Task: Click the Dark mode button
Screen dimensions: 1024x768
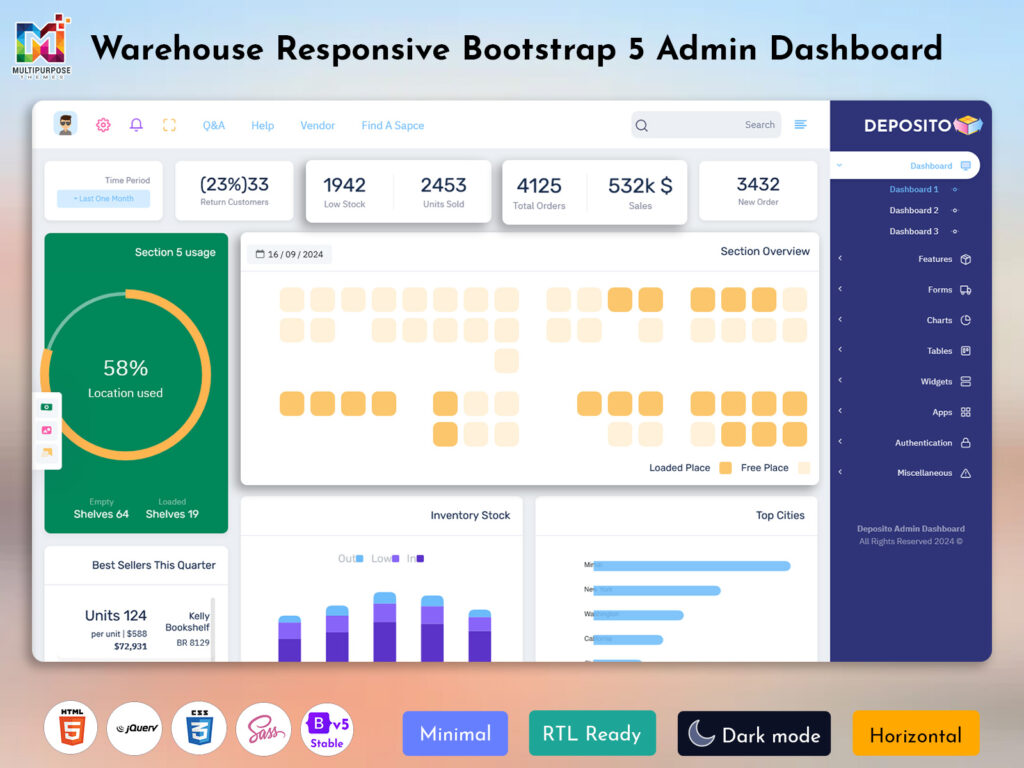Action: click(x=753, y=733)
